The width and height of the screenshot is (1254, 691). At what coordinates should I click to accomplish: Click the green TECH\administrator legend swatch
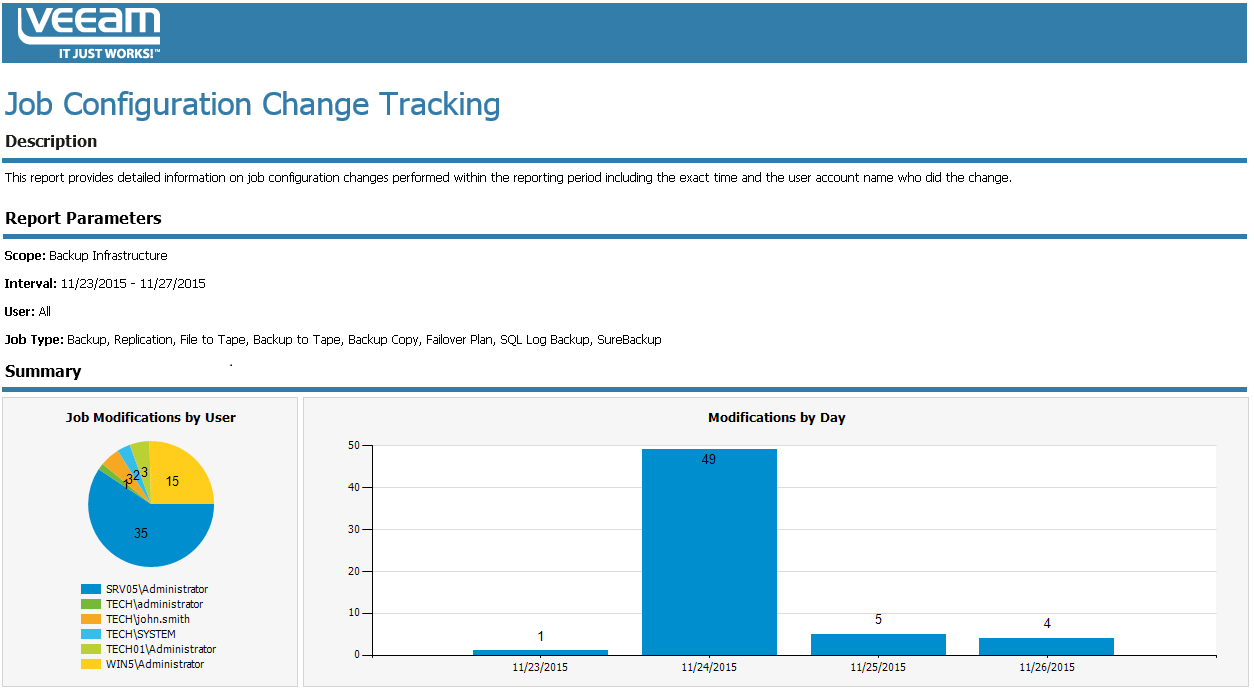[91, 604]
